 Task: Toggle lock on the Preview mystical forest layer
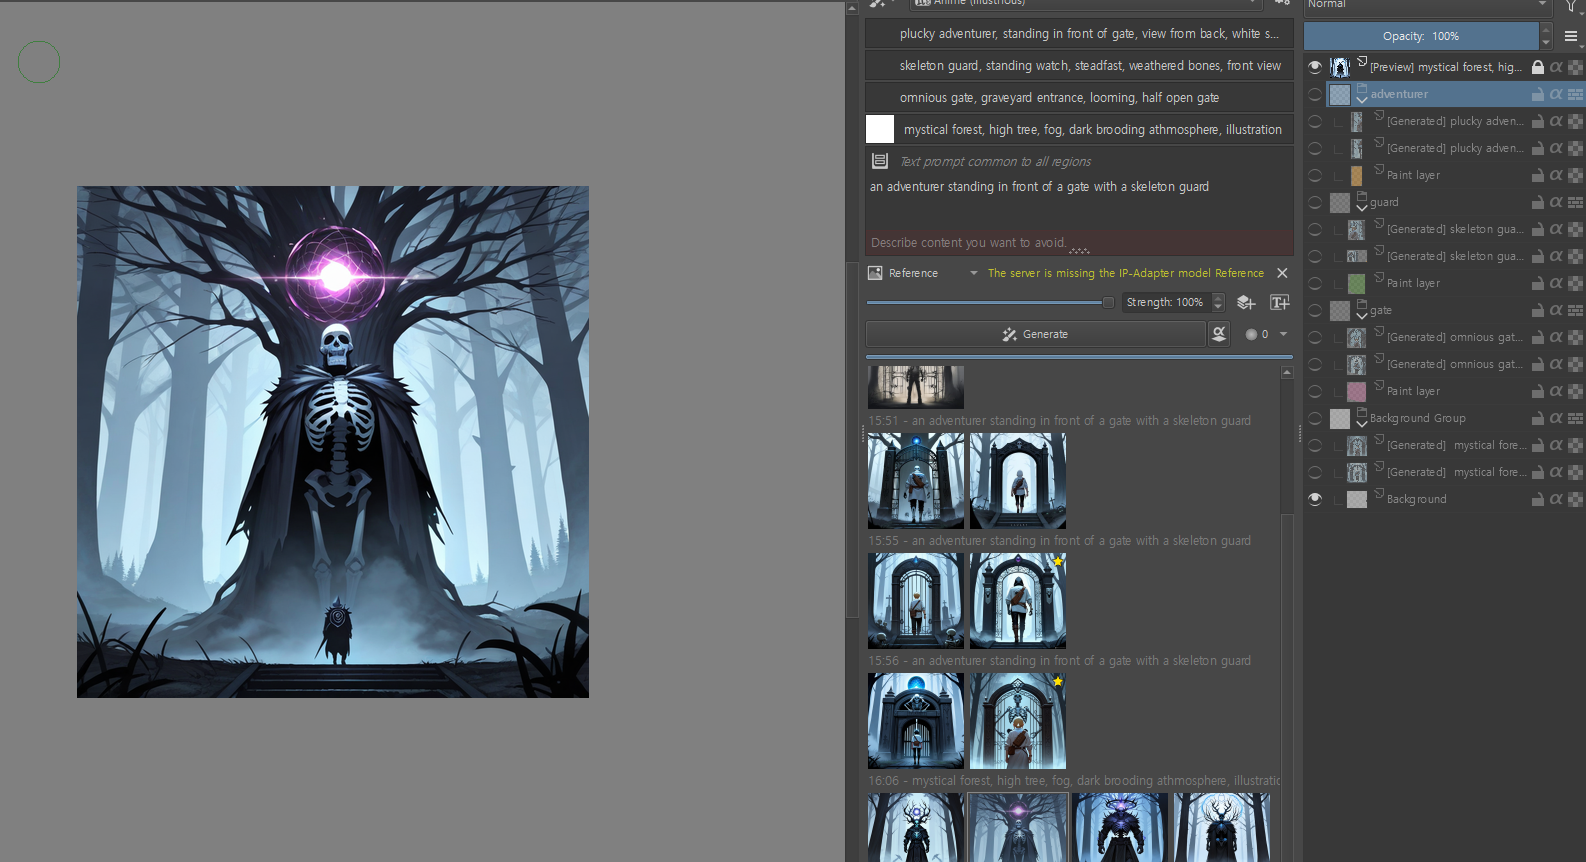tap(1538, 67)
